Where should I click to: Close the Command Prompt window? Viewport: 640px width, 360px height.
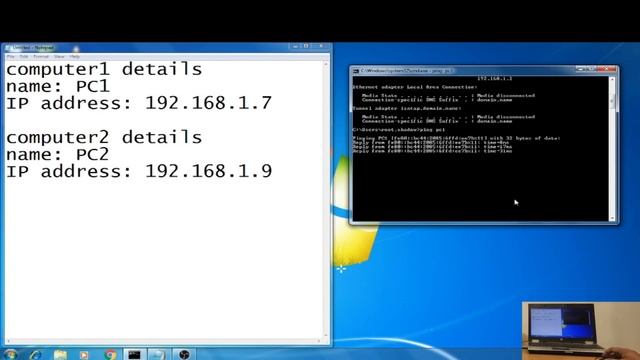coord(607,69)
